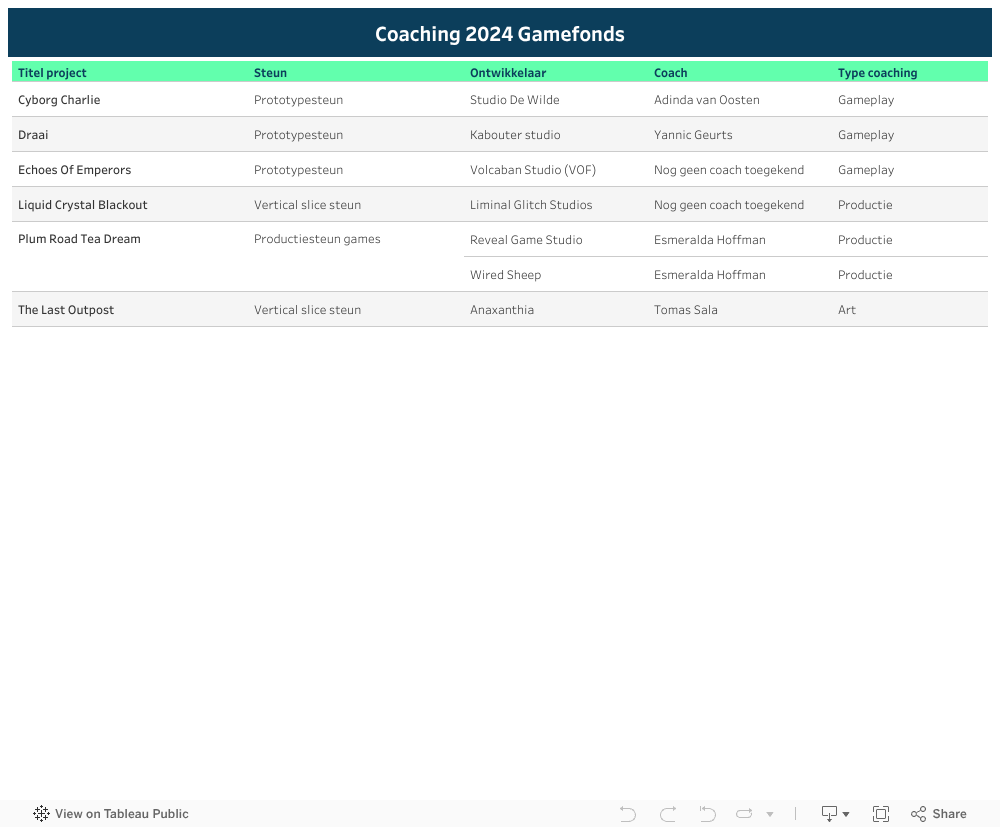Click the Coaching 2024 Gamefonds title banner
The image size is (1000, 827).
pos(500,34)
